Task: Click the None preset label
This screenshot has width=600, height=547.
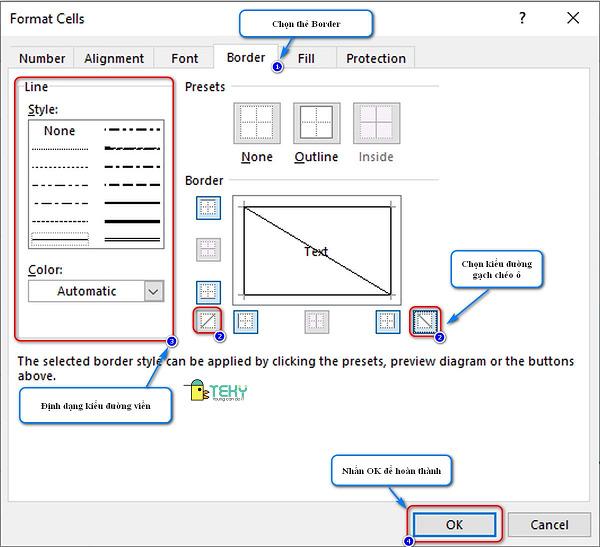Action: point(257,157)
